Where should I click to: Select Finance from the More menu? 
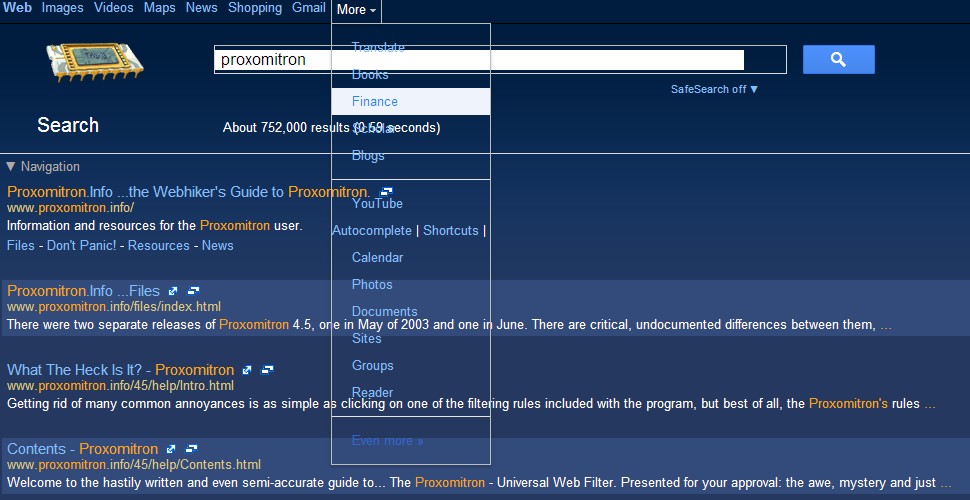point(375,101)
